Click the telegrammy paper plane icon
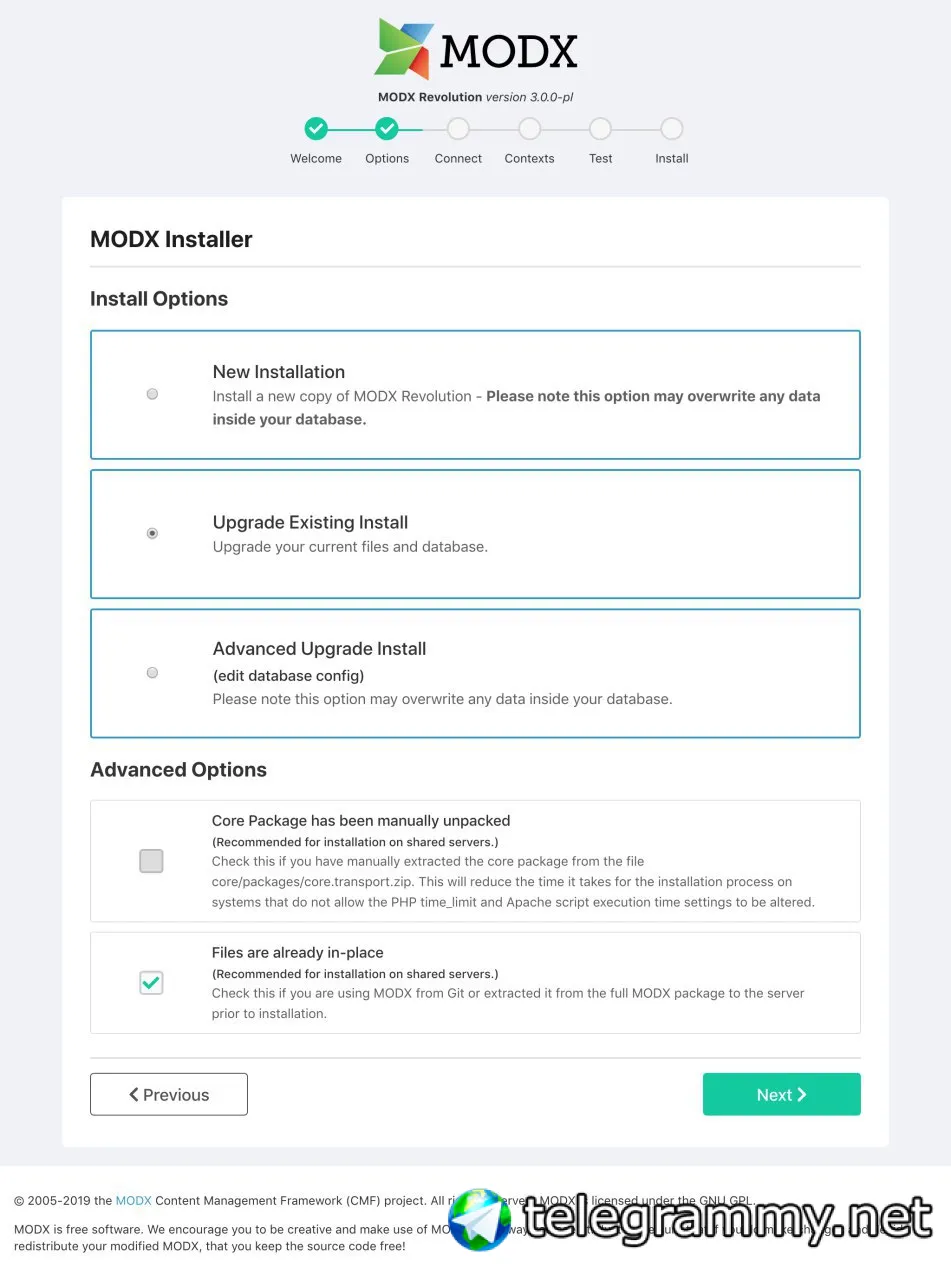Image resolution: width=951 pixels, height=1280 pixels. click(480, 1220)
